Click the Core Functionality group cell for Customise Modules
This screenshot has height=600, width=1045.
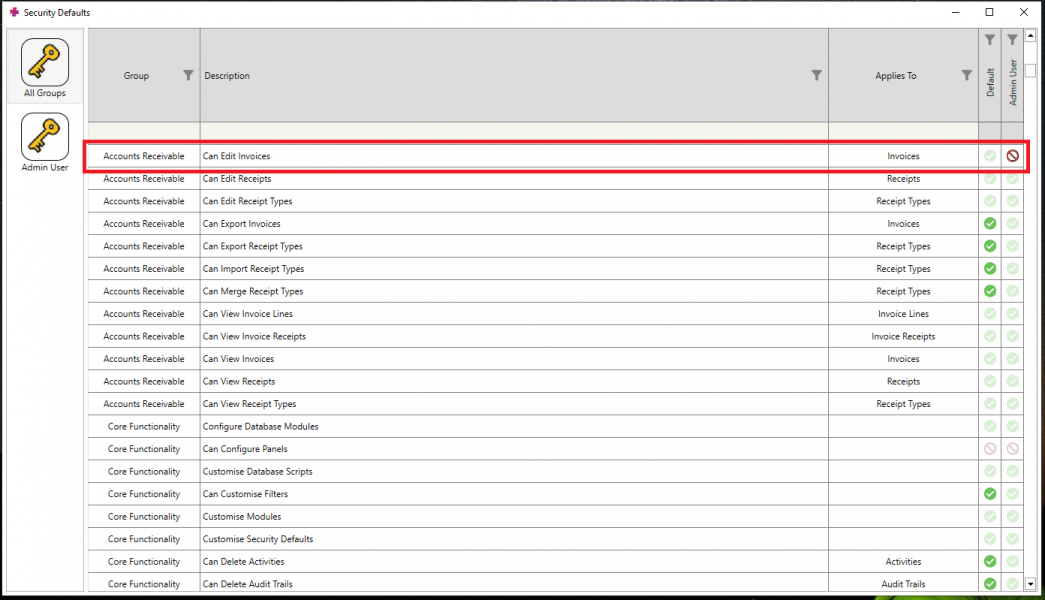pos(144,517)
